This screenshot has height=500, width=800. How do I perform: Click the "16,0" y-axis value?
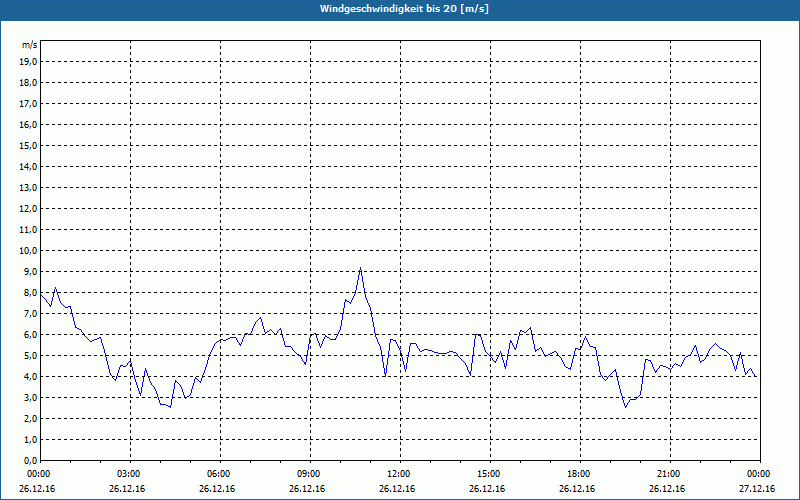tap(28, 124)
